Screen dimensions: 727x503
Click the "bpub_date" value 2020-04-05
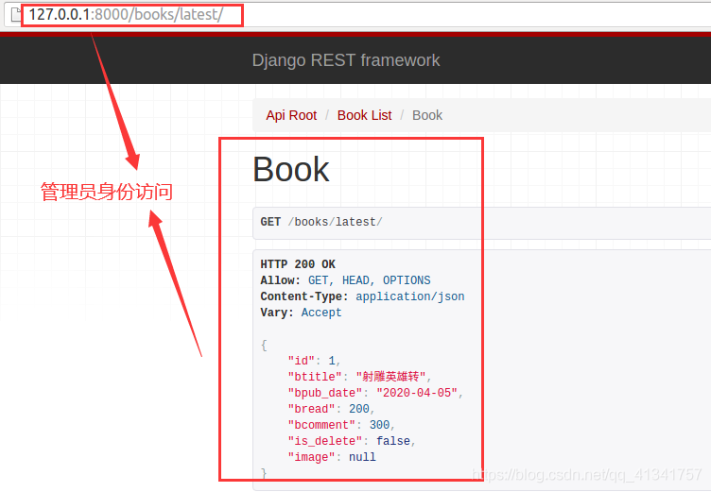click(x=417, y=393)
